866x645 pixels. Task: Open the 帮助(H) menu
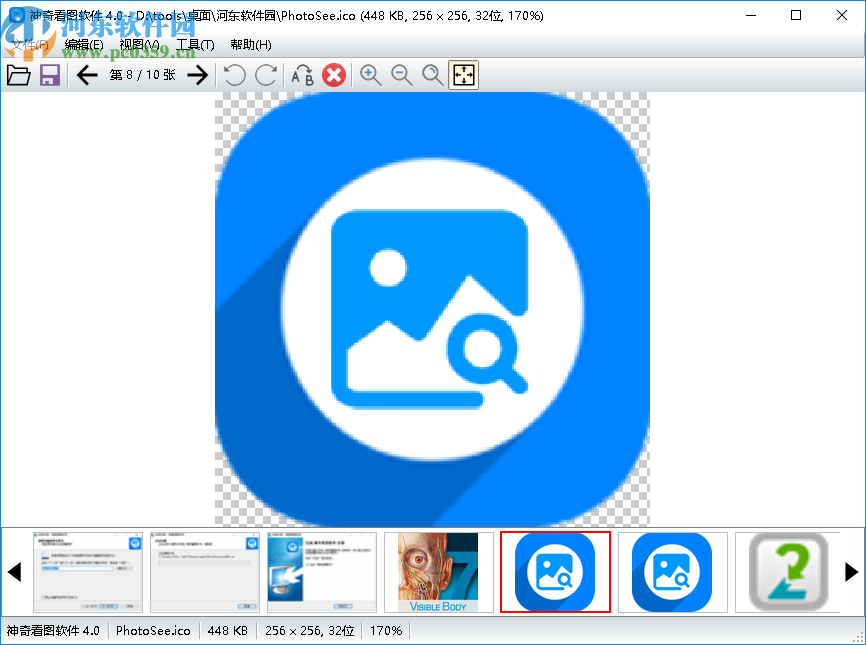(251, 45)
